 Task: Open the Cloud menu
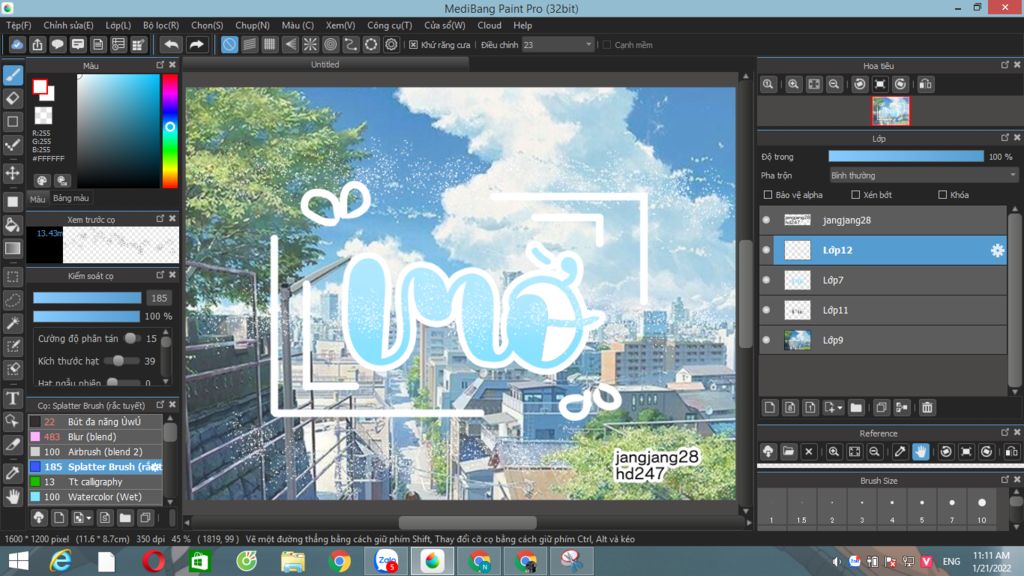click(x=489, y=25)
